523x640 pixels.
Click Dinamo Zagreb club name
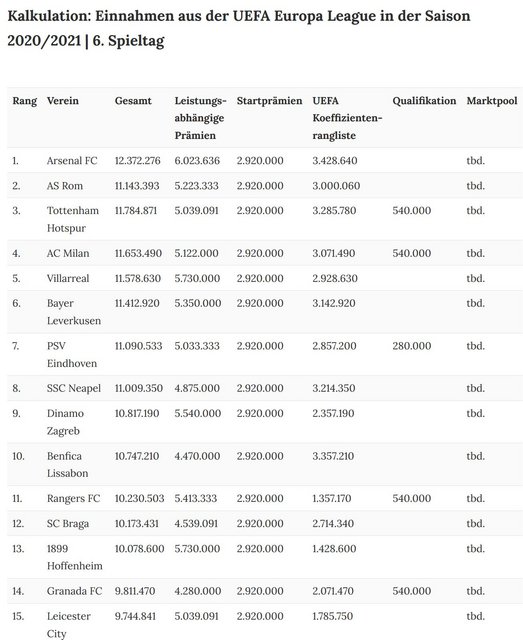click(65, 422)
